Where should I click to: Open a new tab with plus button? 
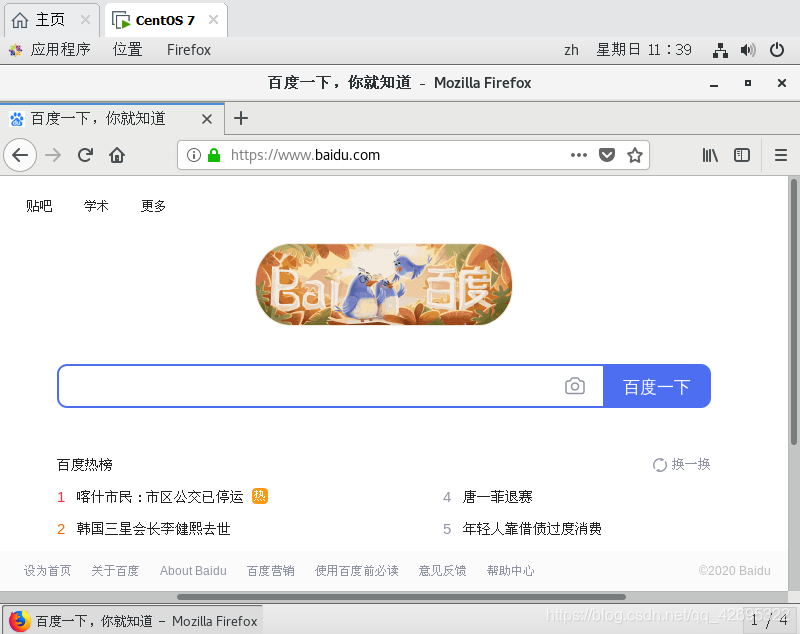click(x=241, y=118)
